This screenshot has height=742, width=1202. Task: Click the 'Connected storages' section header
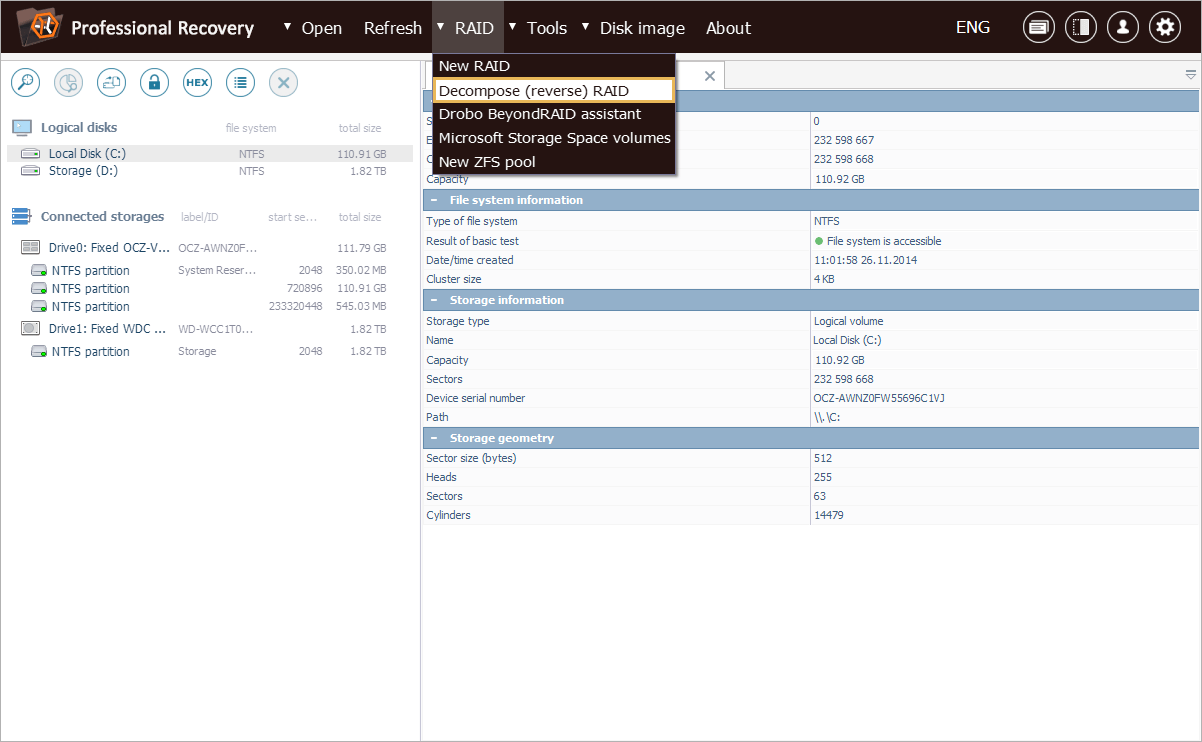coord(102,216)
